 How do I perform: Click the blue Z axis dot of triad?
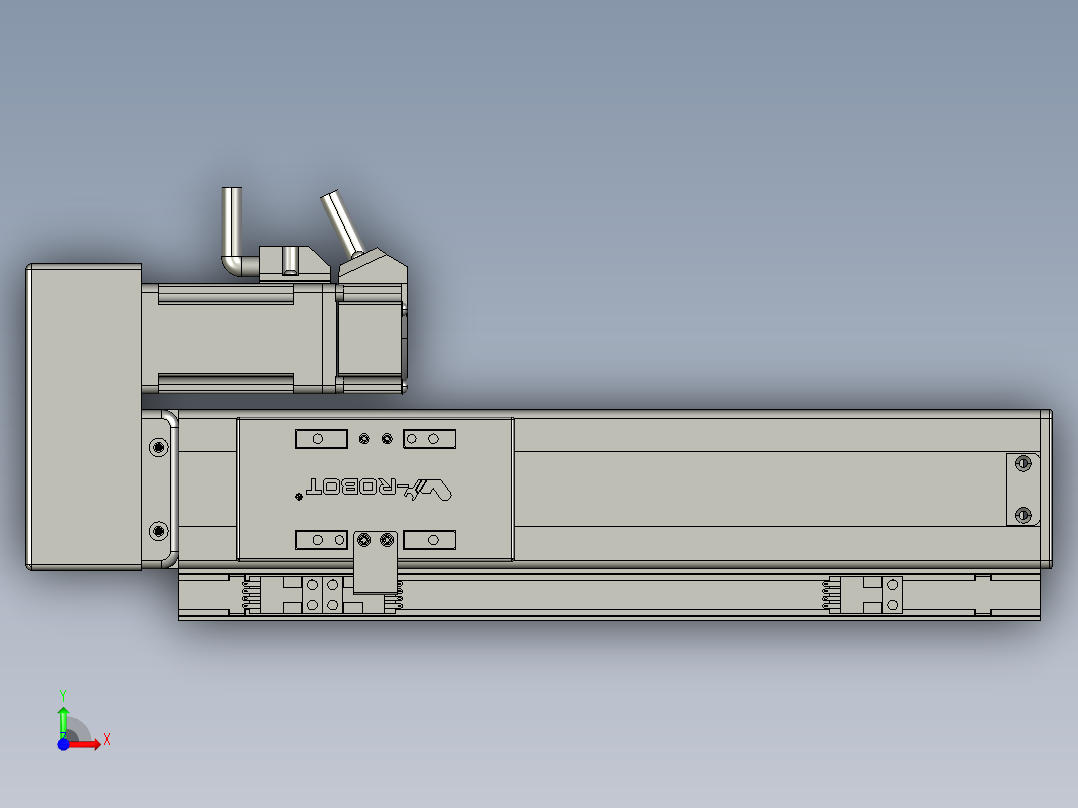[x=63, y=744]
